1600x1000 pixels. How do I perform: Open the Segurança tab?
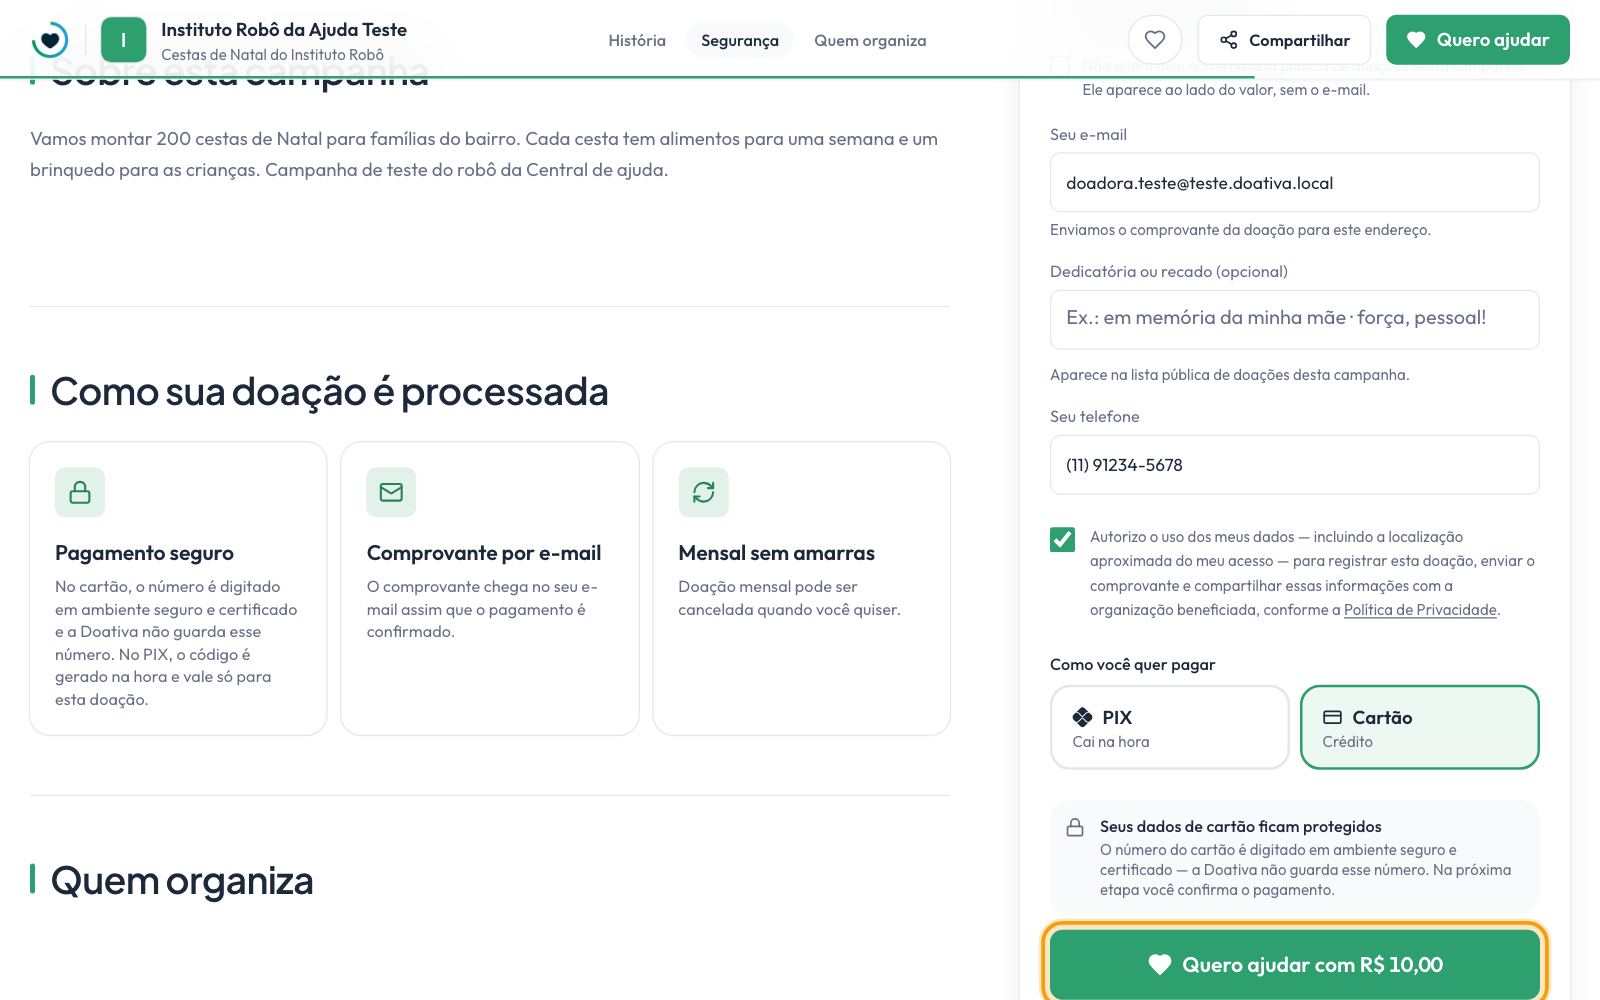click(740, 40)
